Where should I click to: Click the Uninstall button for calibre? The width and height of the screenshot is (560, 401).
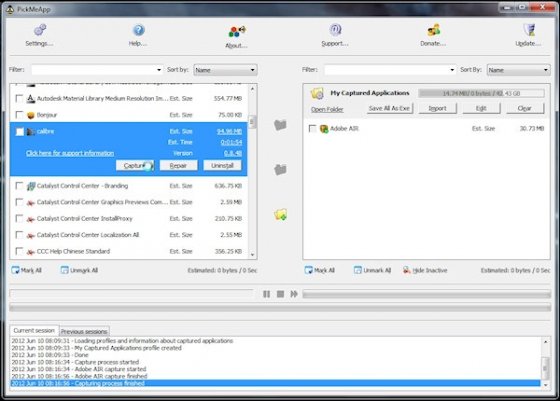[x=222, y=165]
